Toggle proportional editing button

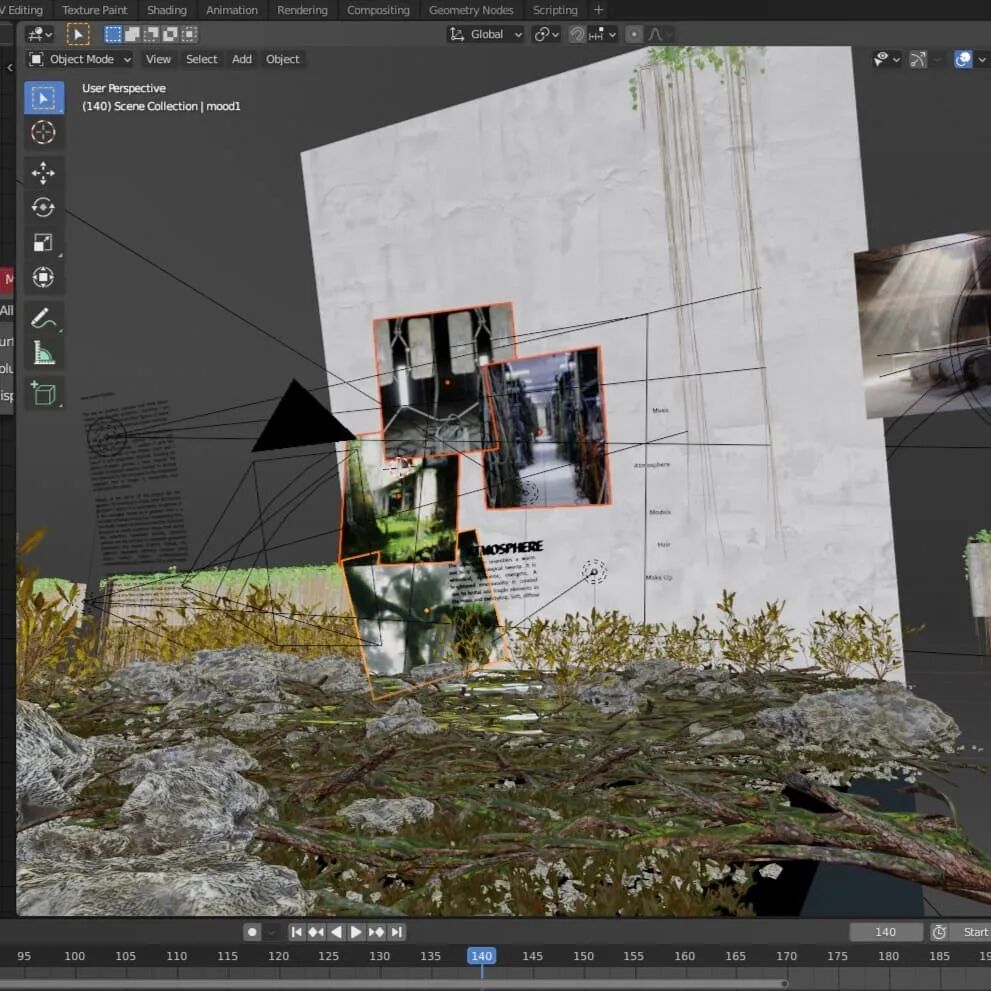[x=634, y=34]
